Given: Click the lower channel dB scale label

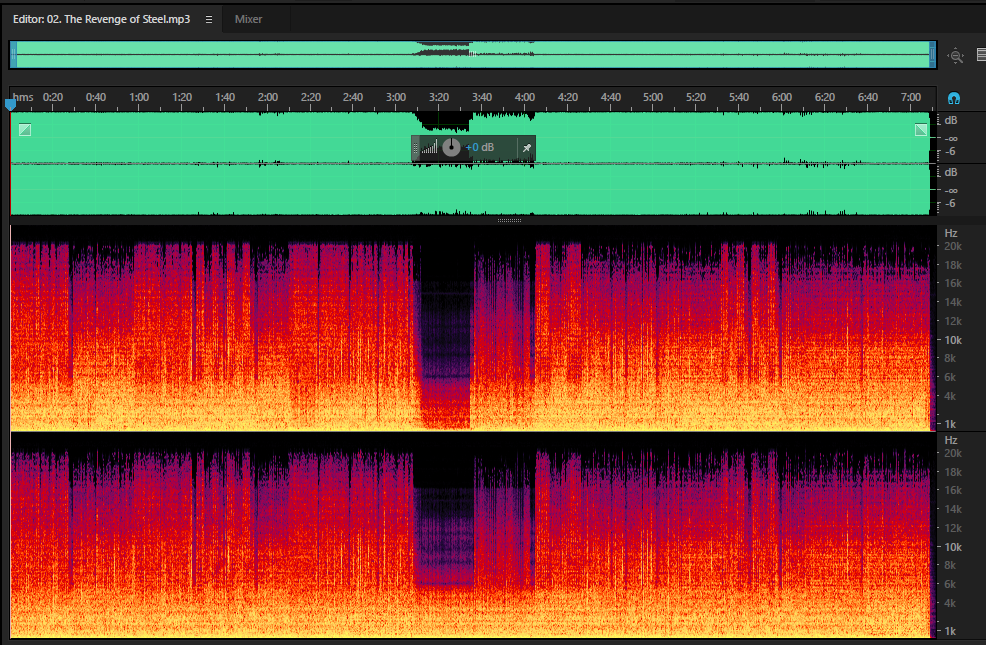Looking at the screenshot, I should 951,172.
